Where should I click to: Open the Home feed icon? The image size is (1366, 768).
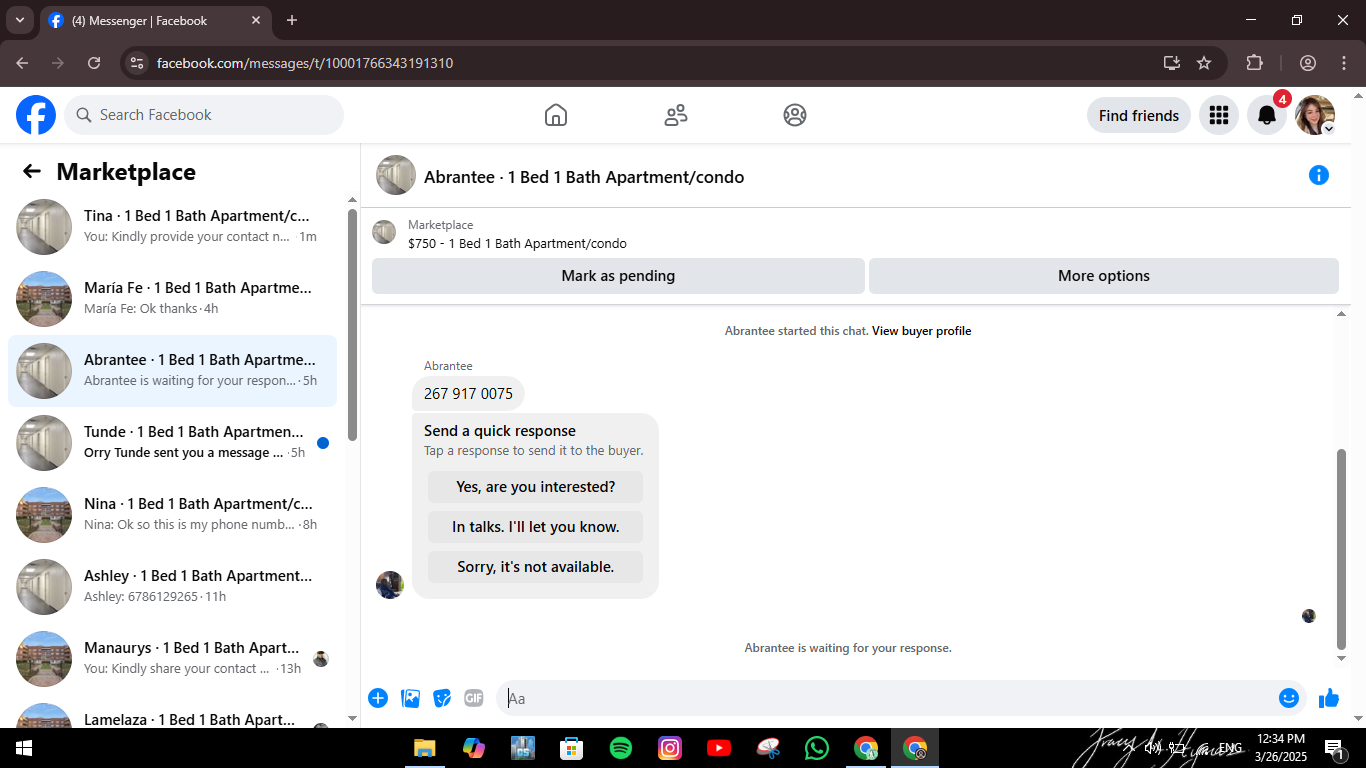[556, 115]
